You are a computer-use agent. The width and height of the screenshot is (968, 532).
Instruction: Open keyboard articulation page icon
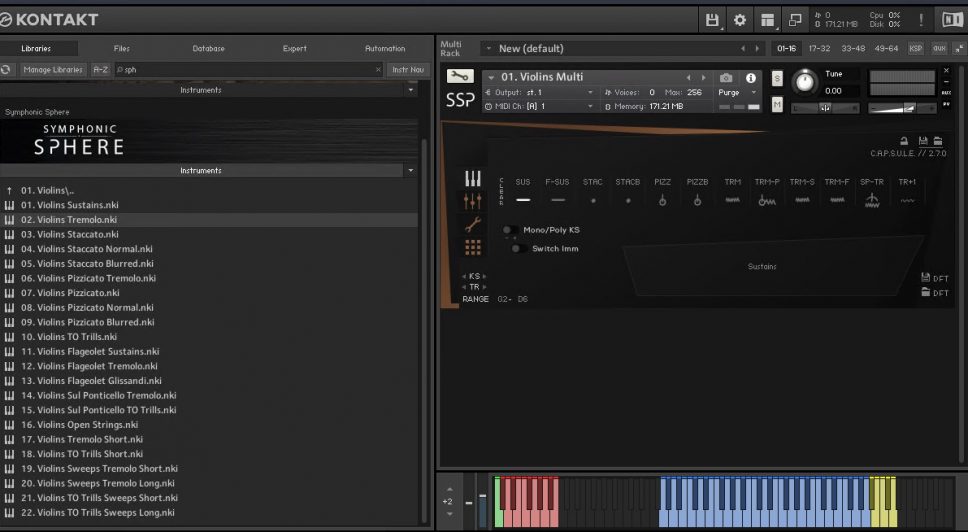pyautogui.click(x=473, y=178)
